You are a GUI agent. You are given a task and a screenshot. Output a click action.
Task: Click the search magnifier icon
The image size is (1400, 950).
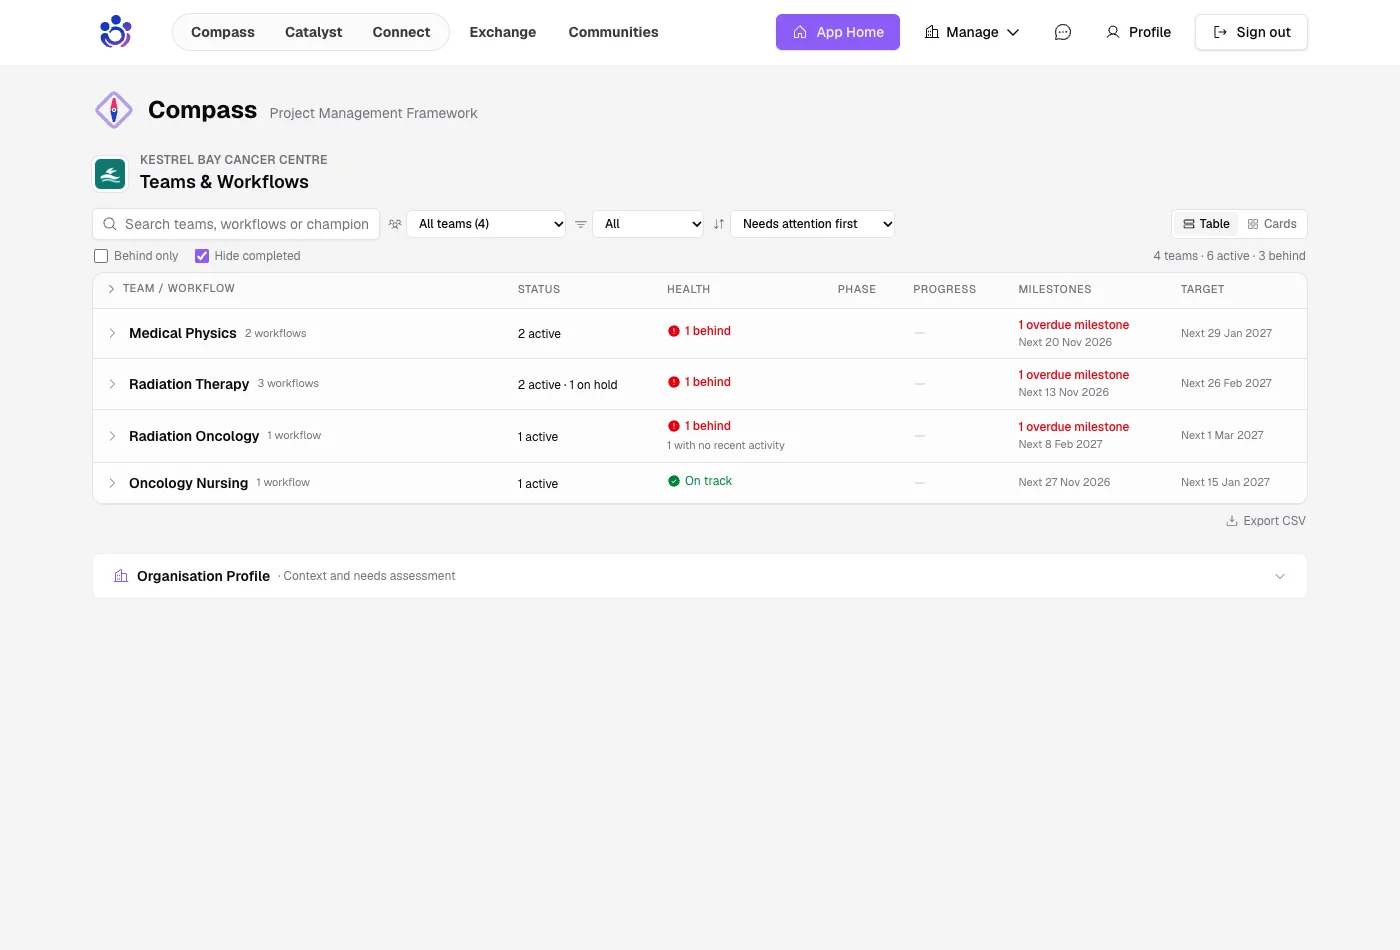[110, 224]
